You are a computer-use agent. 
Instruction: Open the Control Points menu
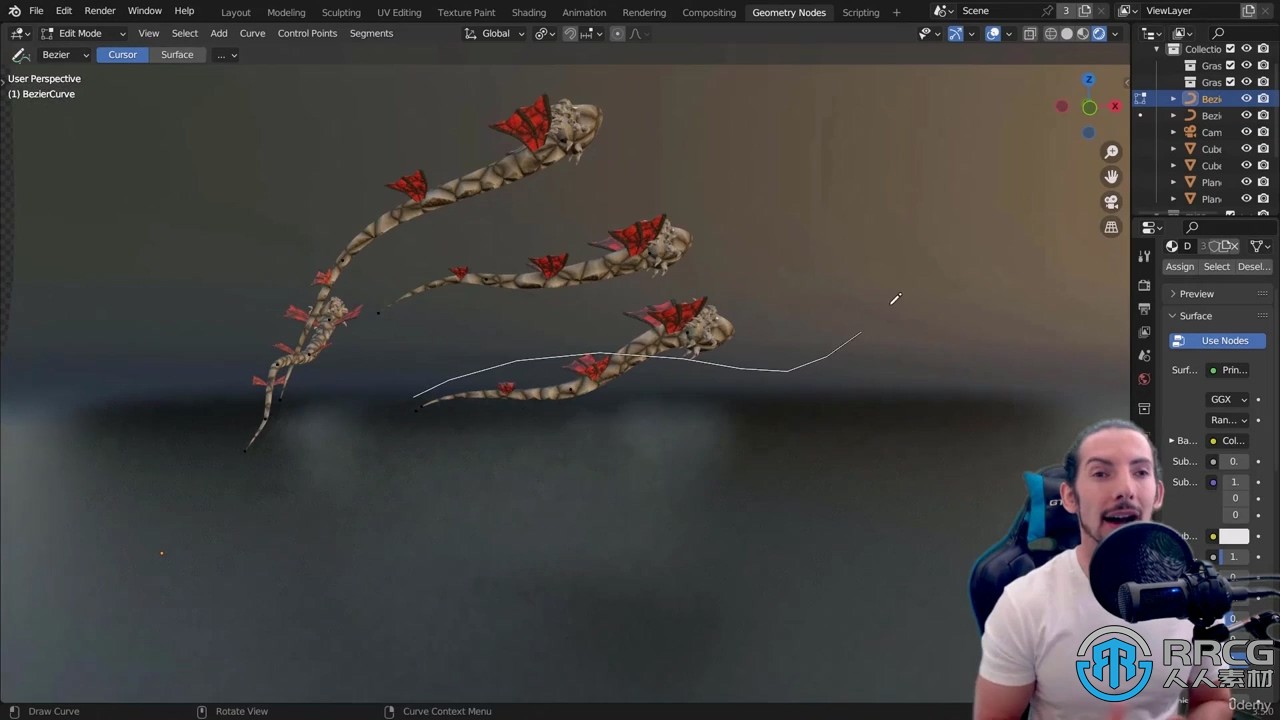pos(307,33)
